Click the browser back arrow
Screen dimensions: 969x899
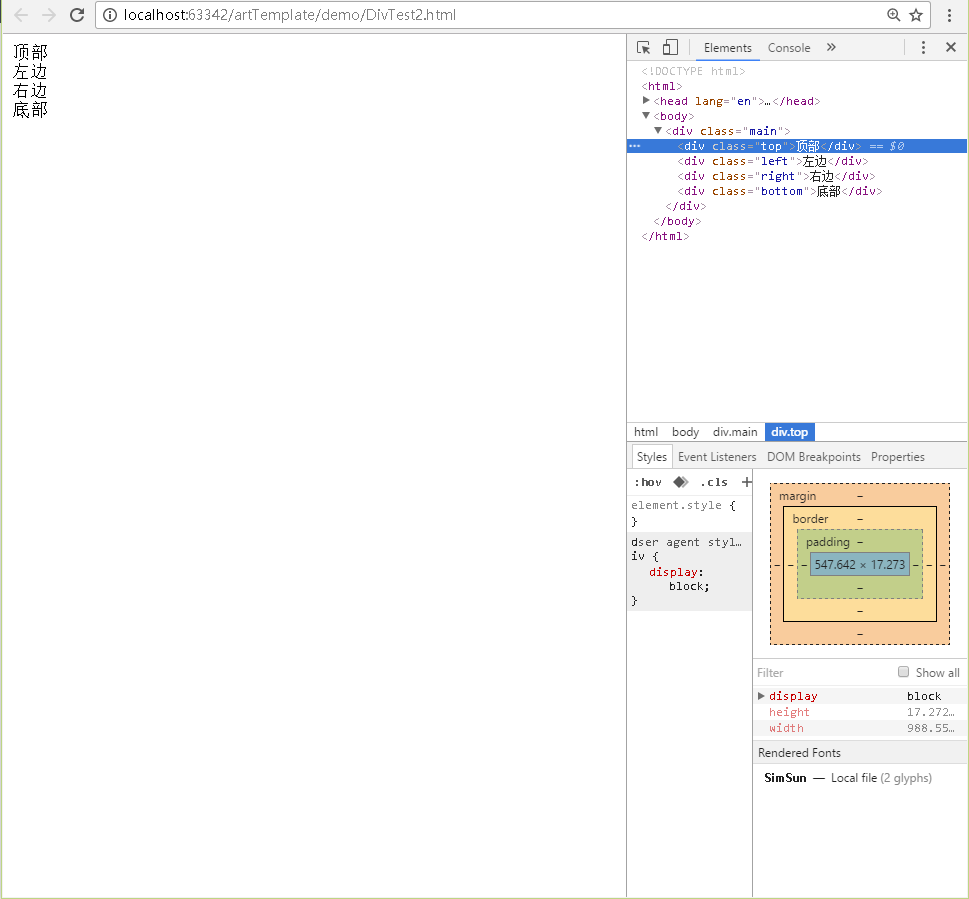click(20, 15)
